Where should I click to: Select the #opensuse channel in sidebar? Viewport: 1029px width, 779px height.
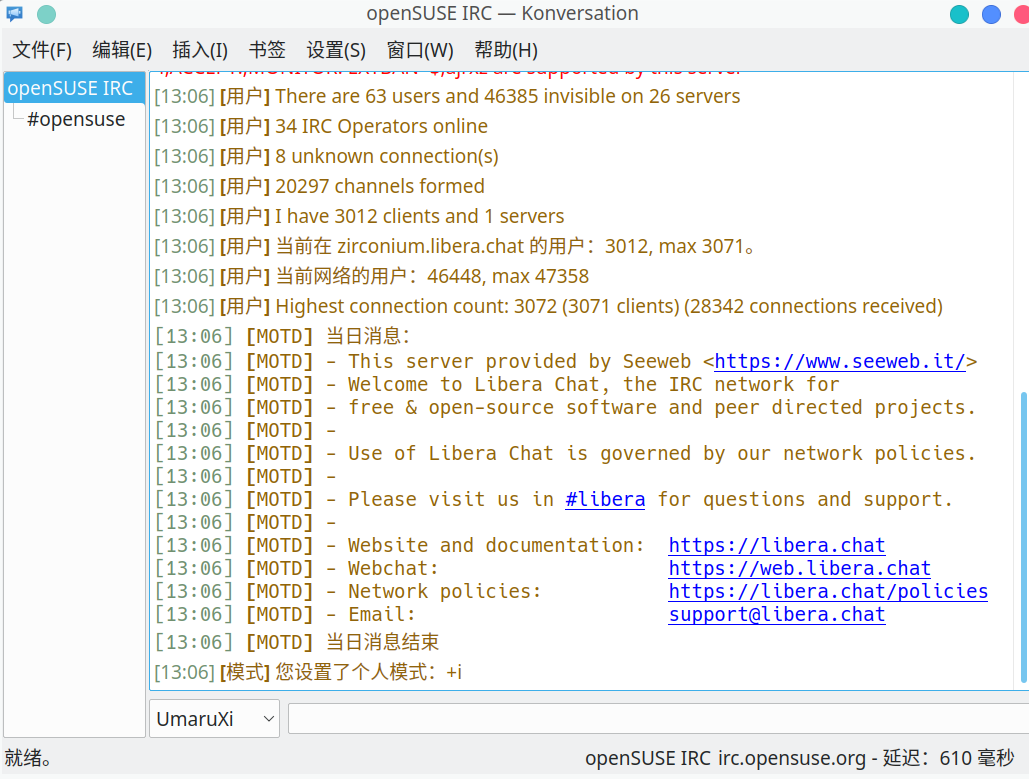click(x=76, y=119)
